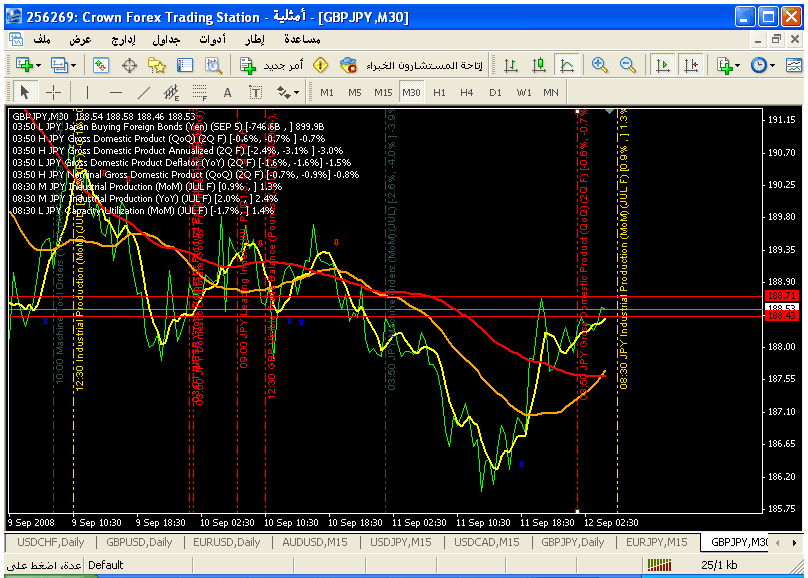
Task: Open the Market Watch window icon
Action: pos(101,65)
